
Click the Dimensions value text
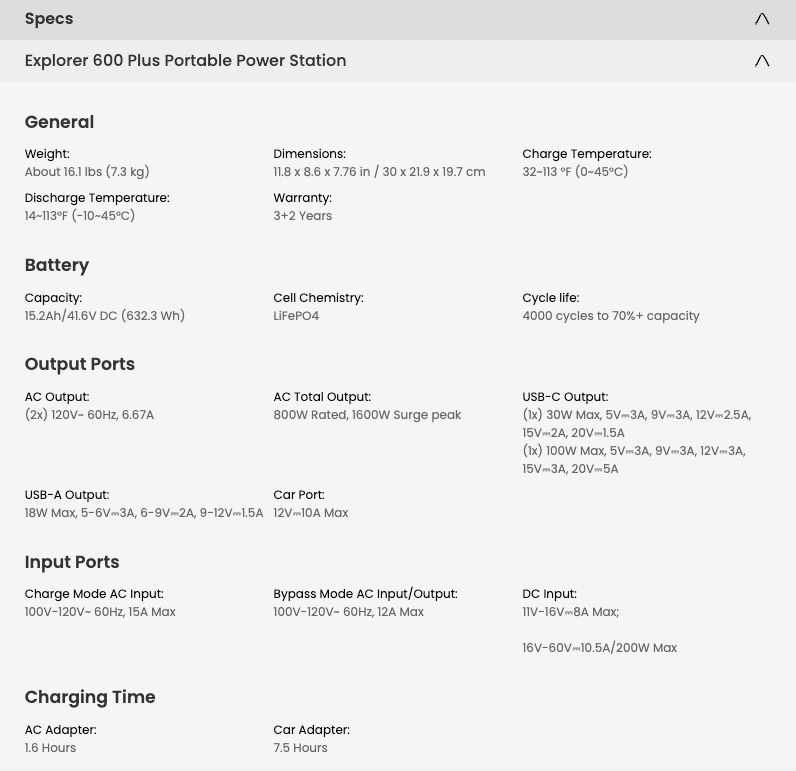click(379, 172)
